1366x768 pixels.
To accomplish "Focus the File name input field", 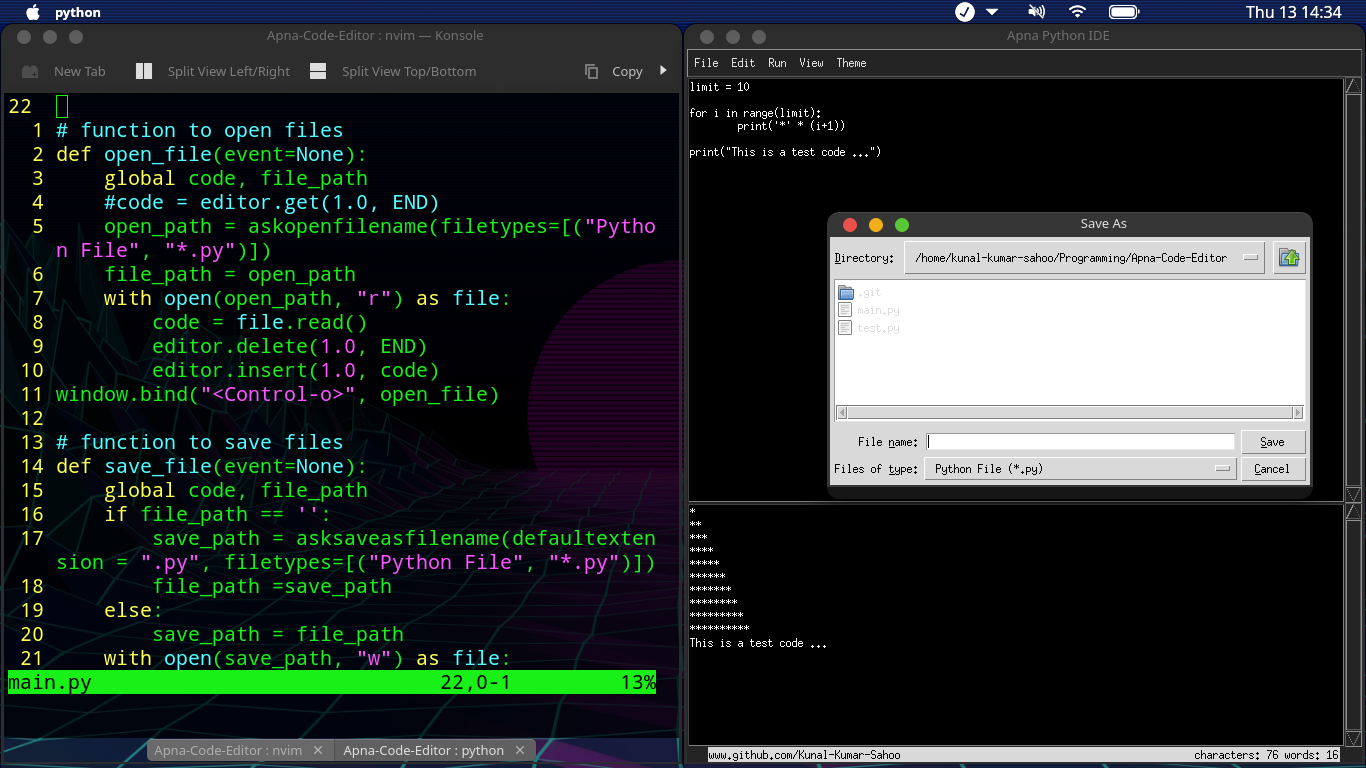I will 1080,442.
